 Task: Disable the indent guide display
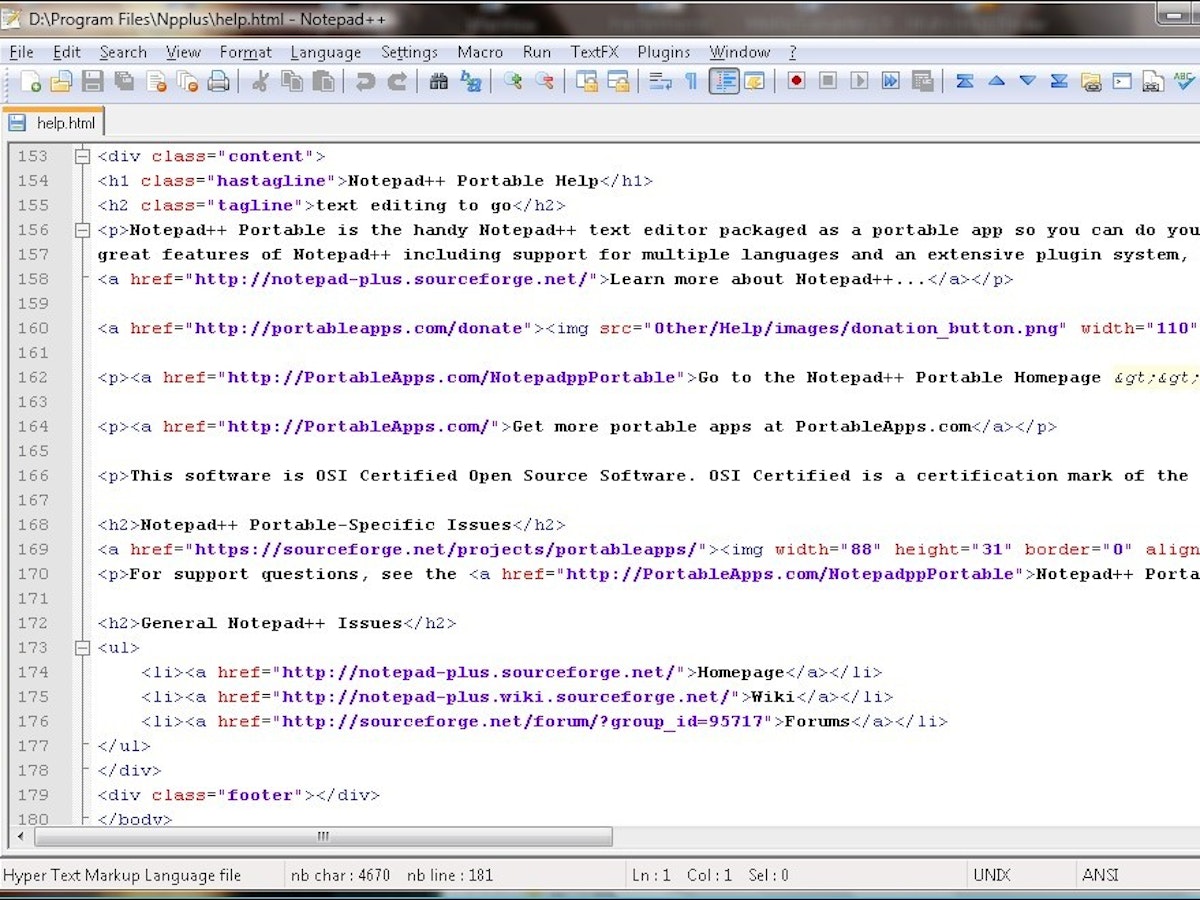(725, 82)
